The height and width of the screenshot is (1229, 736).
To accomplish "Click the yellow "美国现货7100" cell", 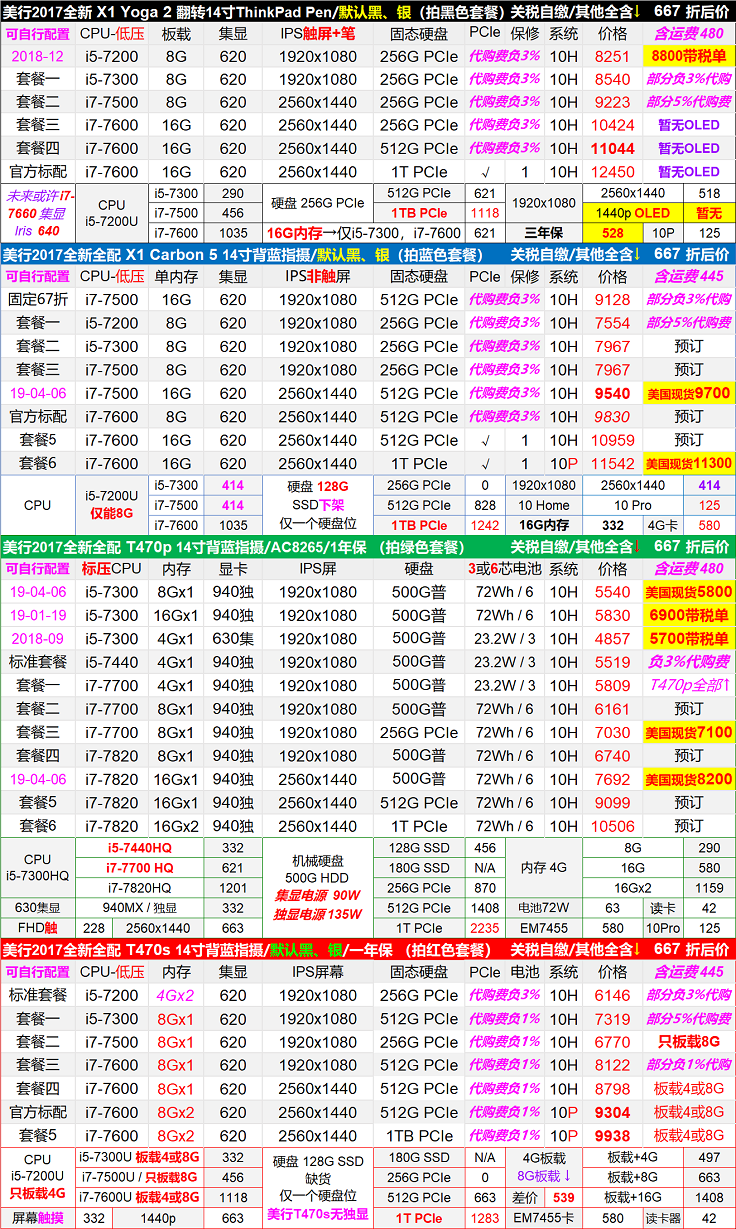I will pyautogui.click(x=688, y=732).
